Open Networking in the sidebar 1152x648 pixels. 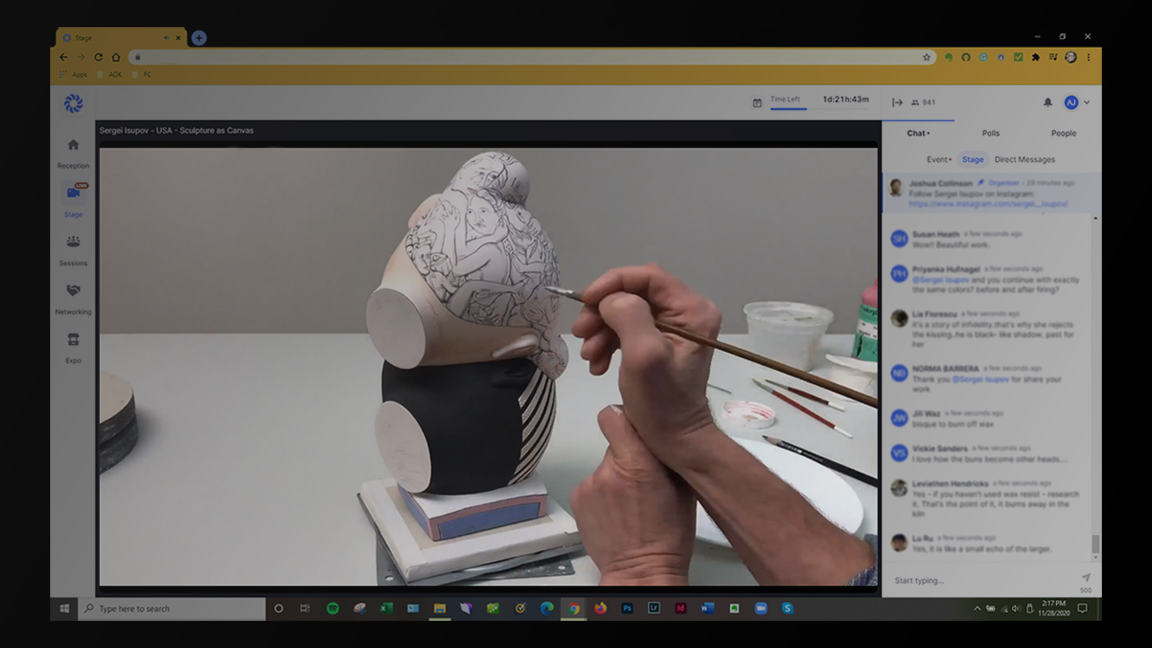click(73, 299)
